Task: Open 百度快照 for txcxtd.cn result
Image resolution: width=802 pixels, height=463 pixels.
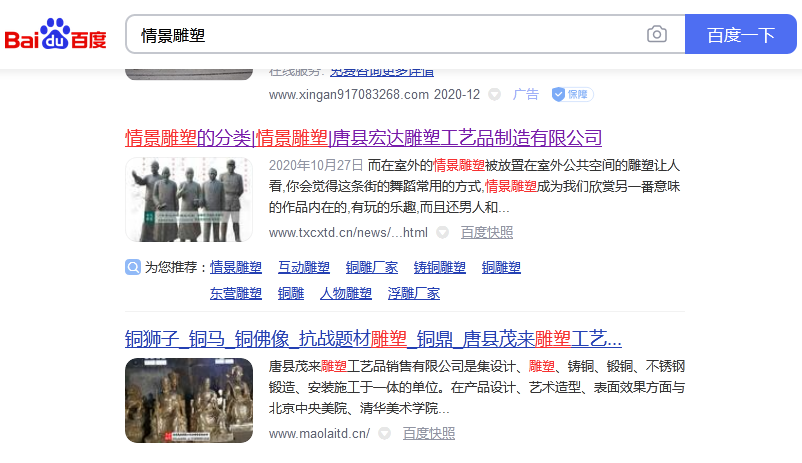Action: (x=486, y=233)
